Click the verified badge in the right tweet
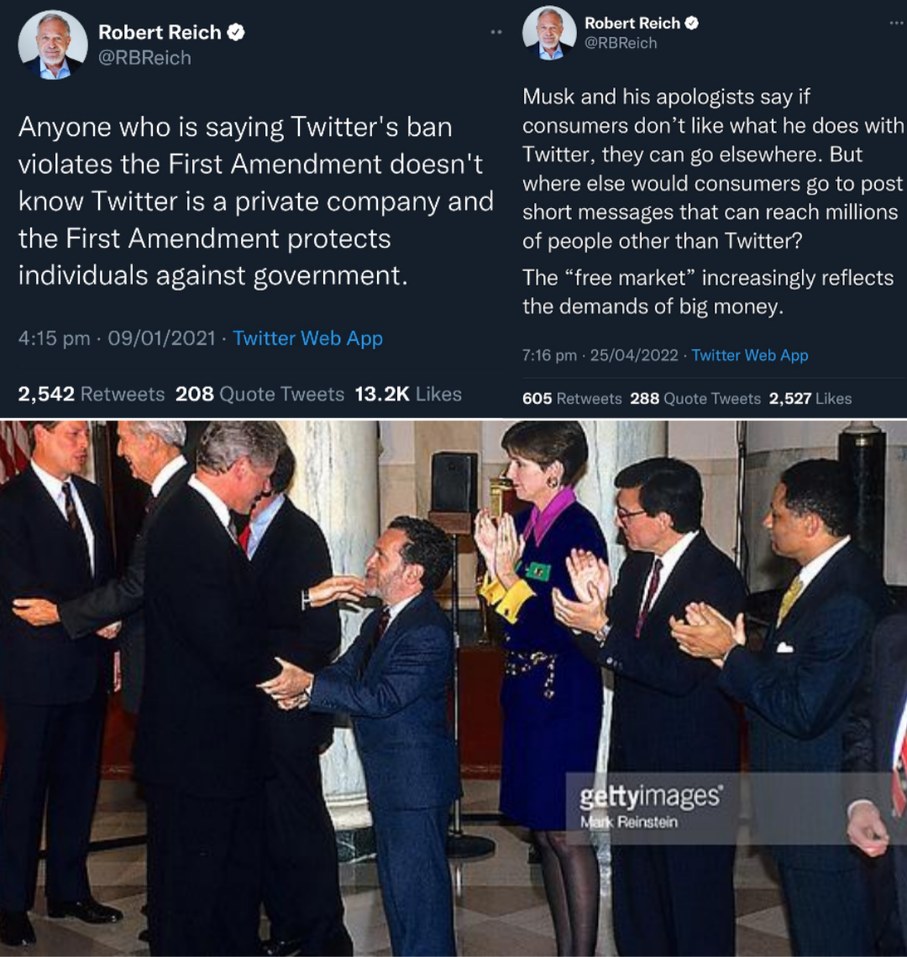Screen dimensions: 907x957 pos(690,23)
